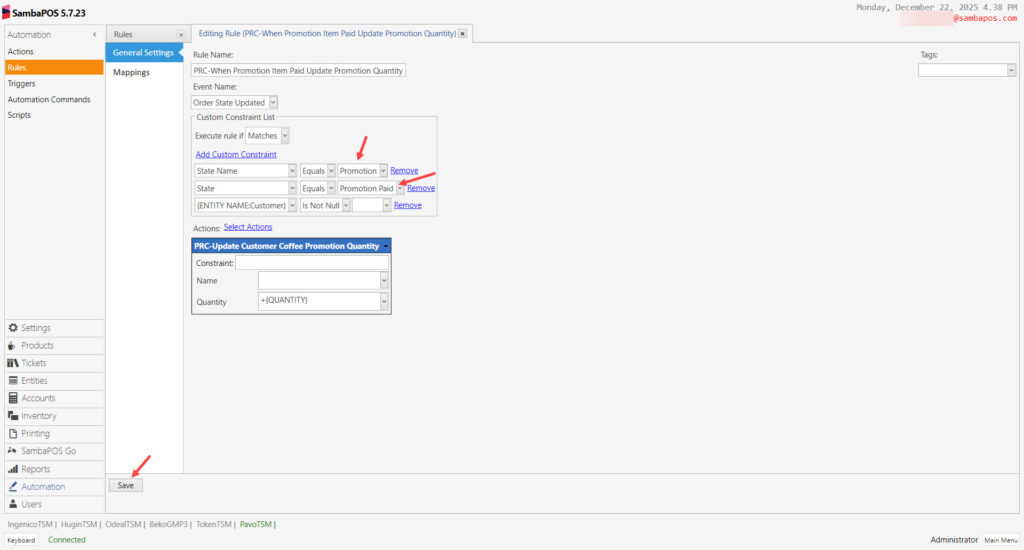Open the Products section icon
This screenshot has height=550, width=1024.
[x=13, y=346]
